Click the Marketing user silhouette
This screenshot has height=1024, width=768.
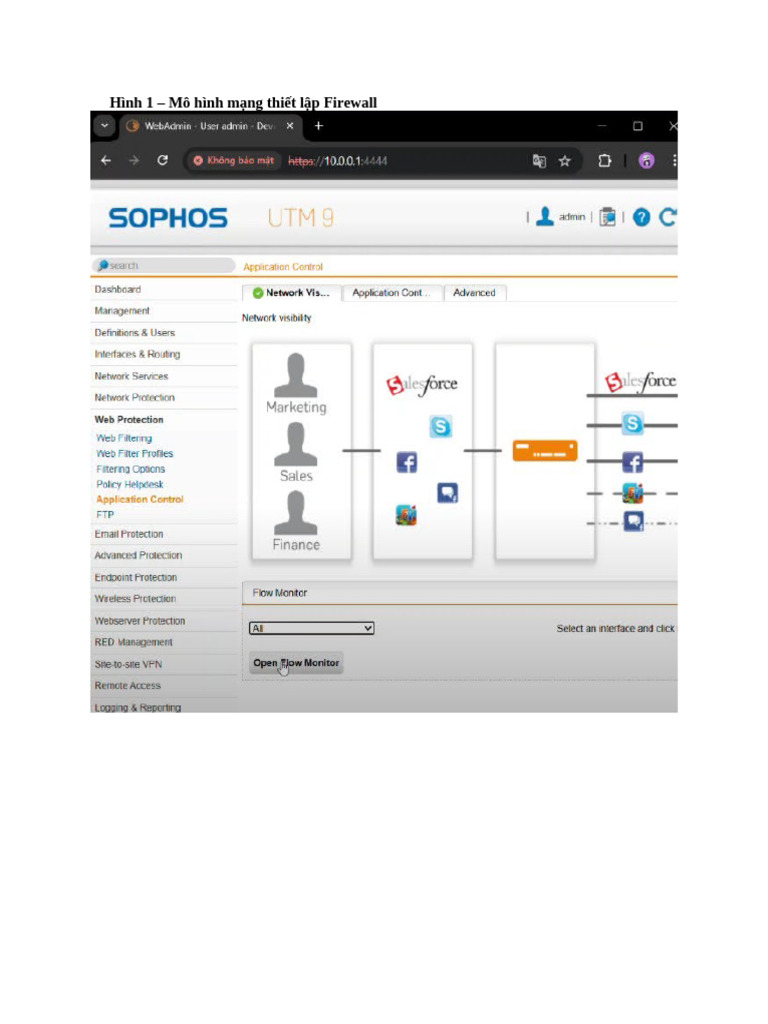(x=296, y=376)
